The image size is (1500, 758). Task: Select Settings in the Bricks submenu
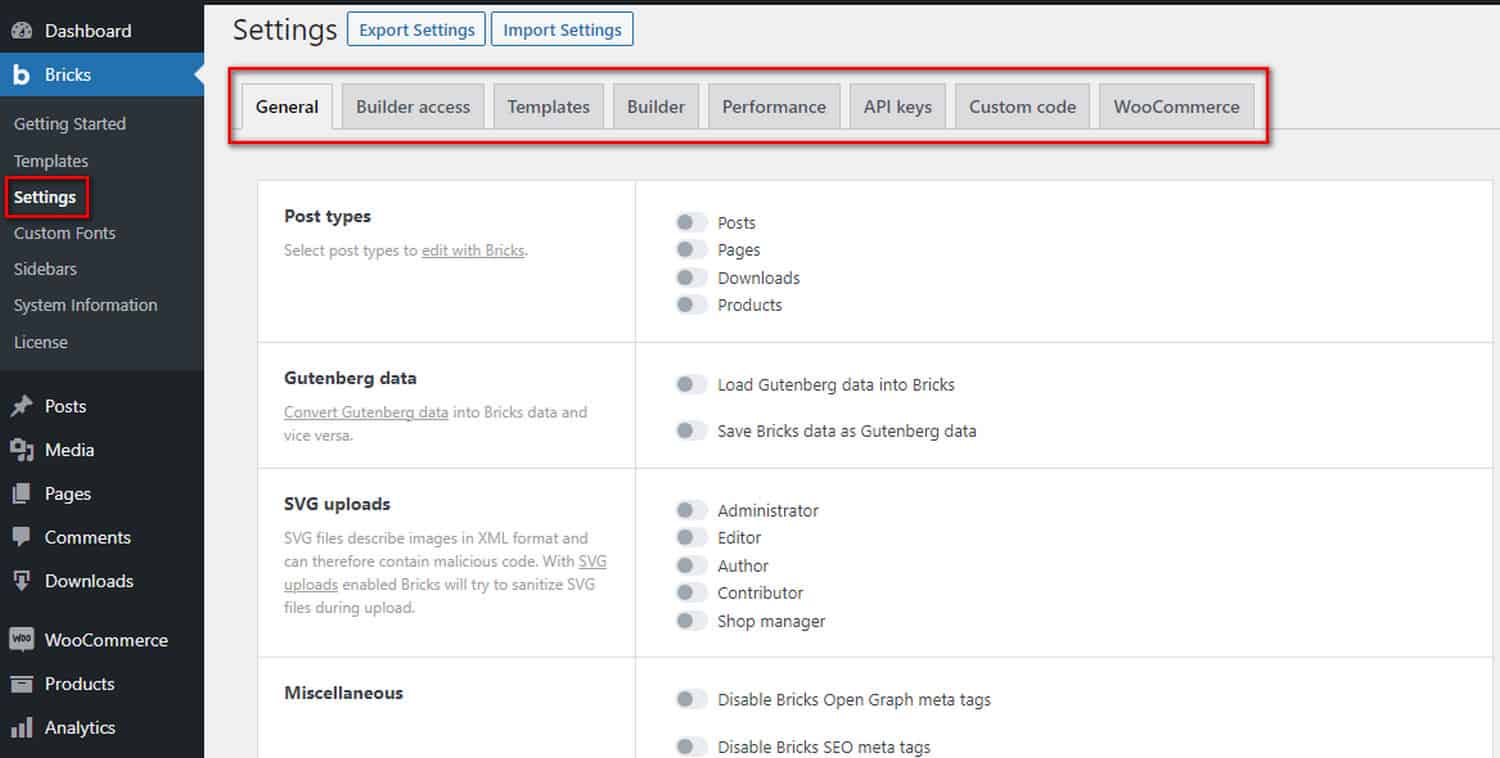point(45,197)
